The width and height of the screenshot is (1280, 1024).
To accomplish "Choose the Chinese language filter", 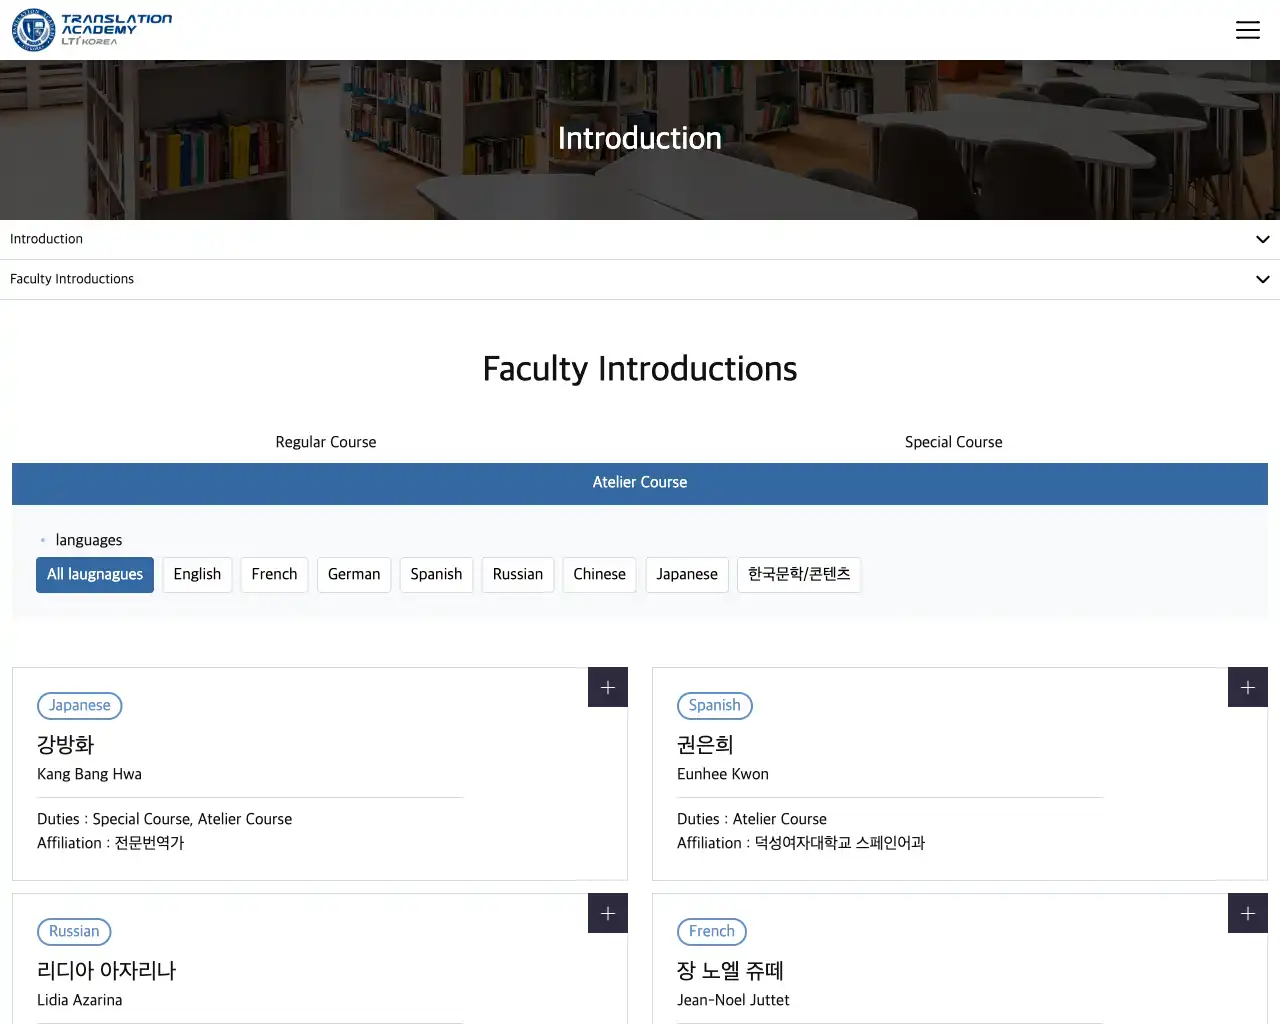I will 599,574.
